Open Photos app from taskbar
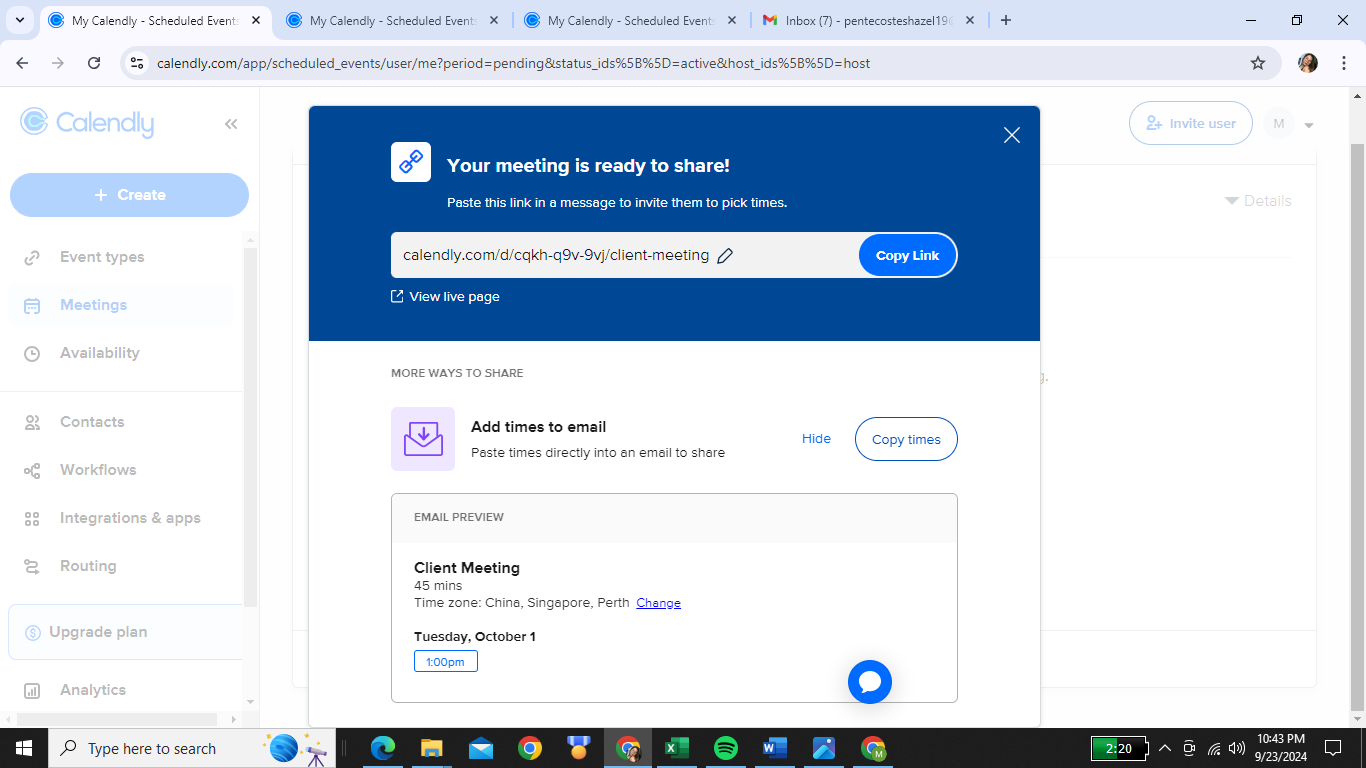 pos(824,748)
